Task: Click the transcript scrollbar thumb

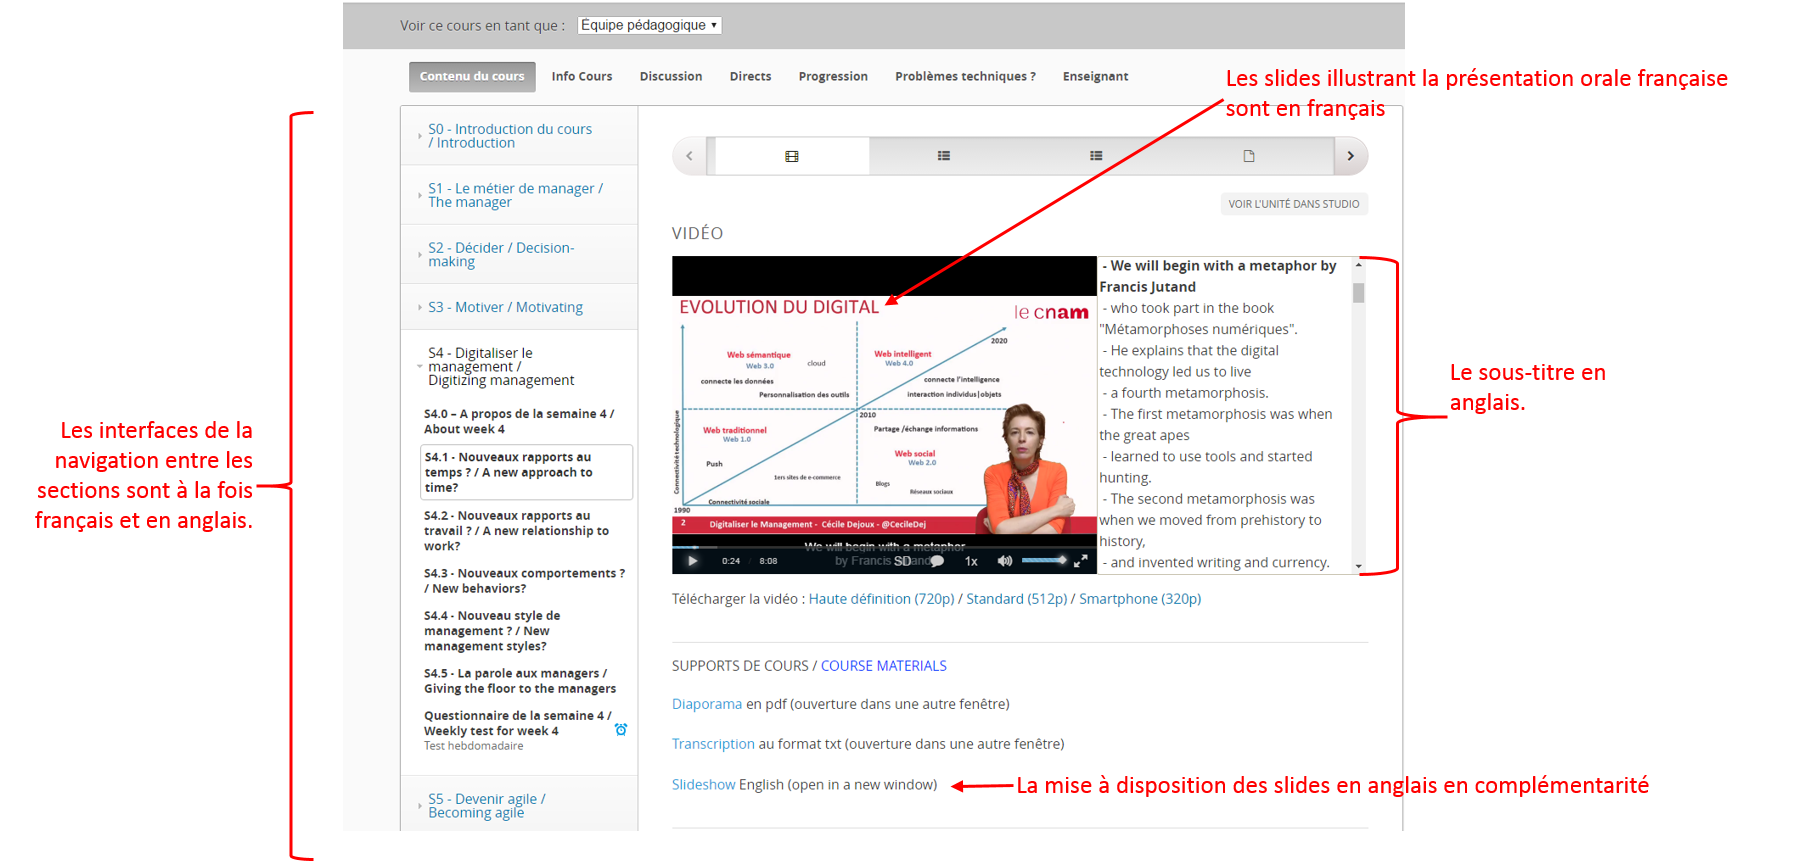Action: tap(1358, 292)
